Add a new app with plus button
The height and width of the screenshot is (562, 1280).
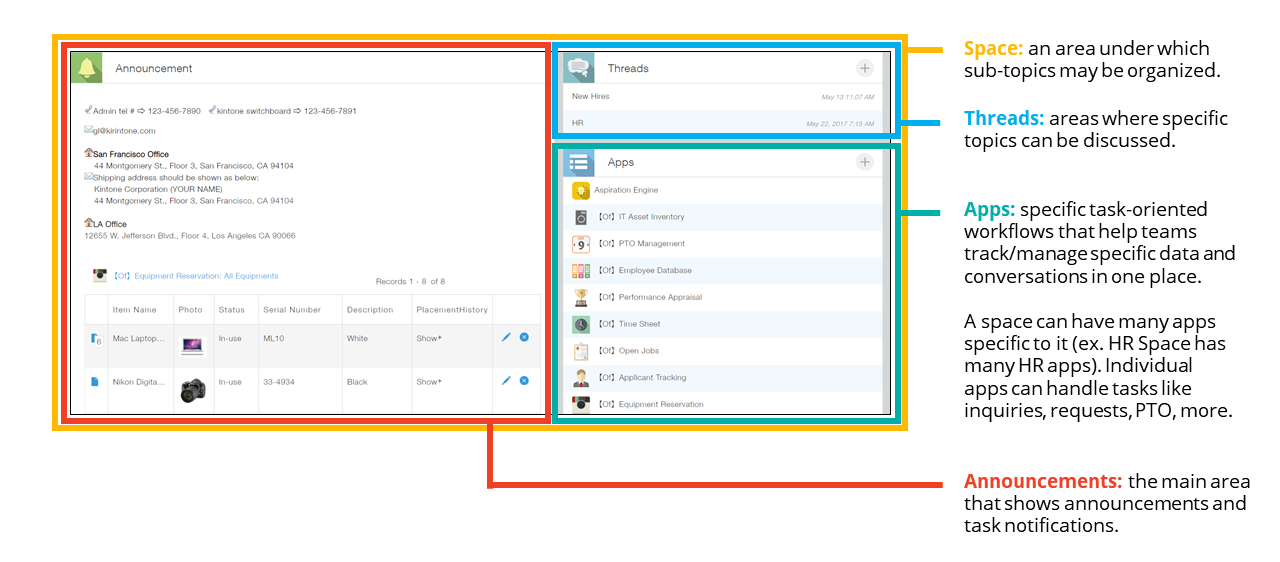pyautogui.click(x=865, y=162)
